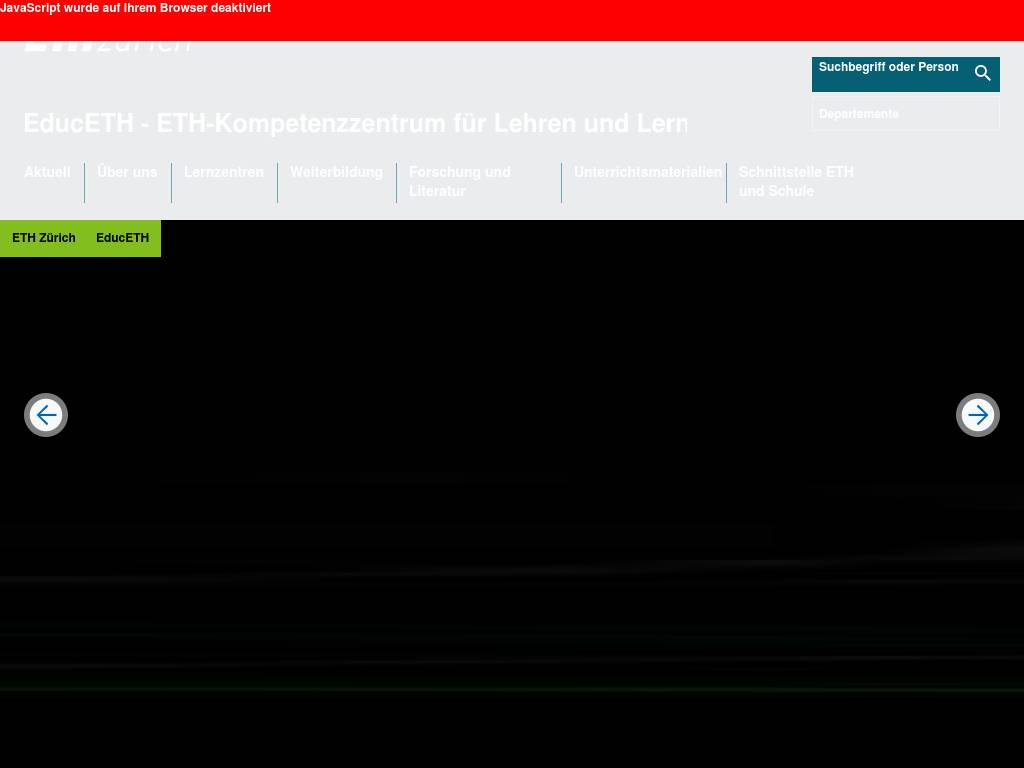The width and height of the screenshot is (1024, 768).
Task: Click the EducETH breadcrumb link
Action: tap(122, 238)
